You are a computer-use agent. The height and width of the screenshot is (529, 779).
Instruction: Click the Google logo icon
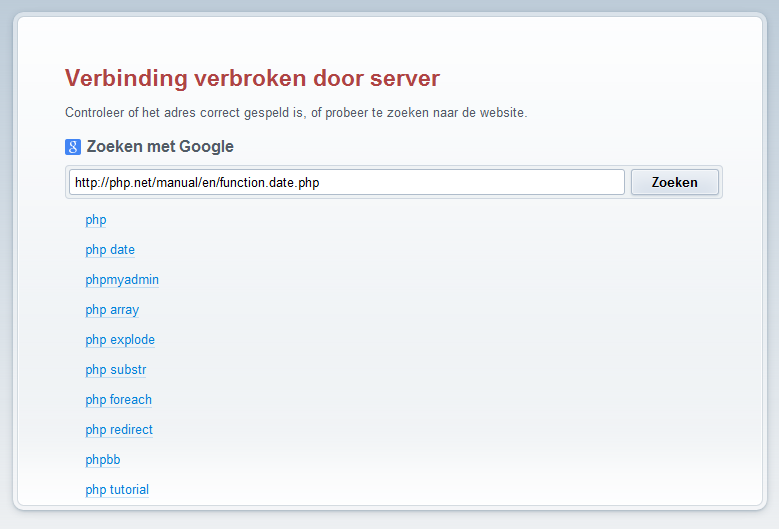point(73,147)
